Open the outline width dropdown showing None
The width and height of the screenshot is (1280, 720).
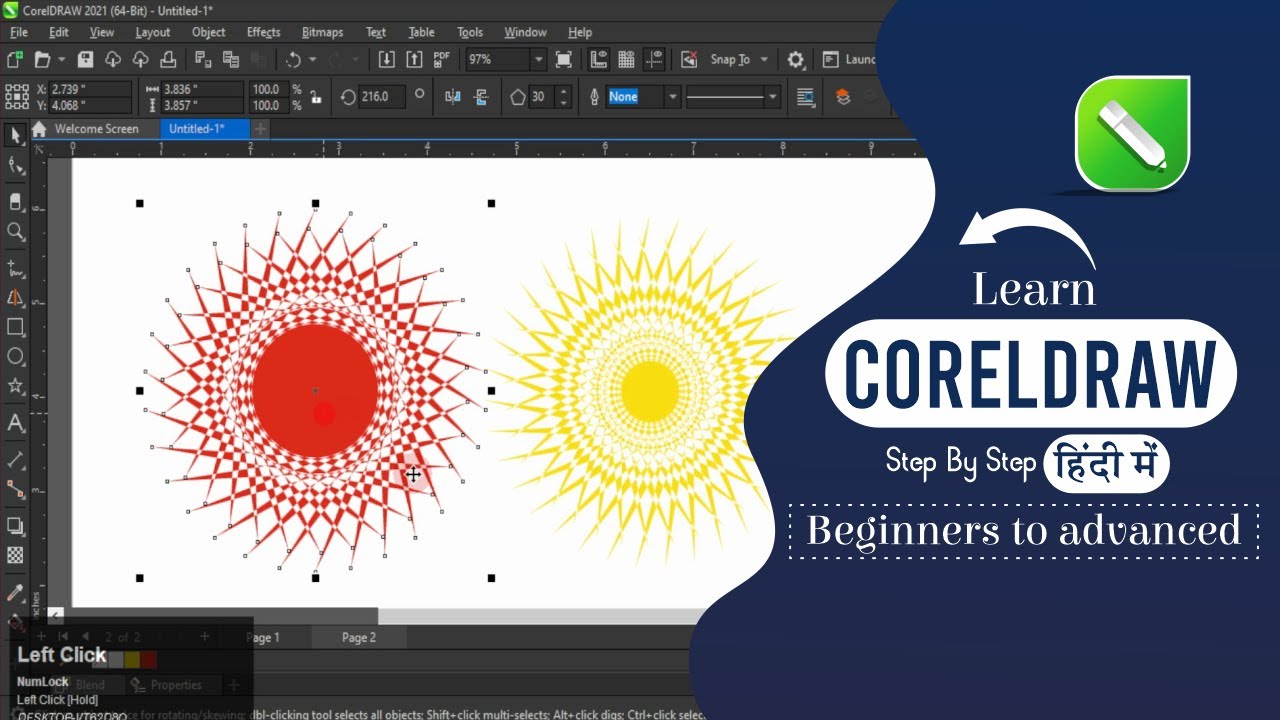pos(673,97)
